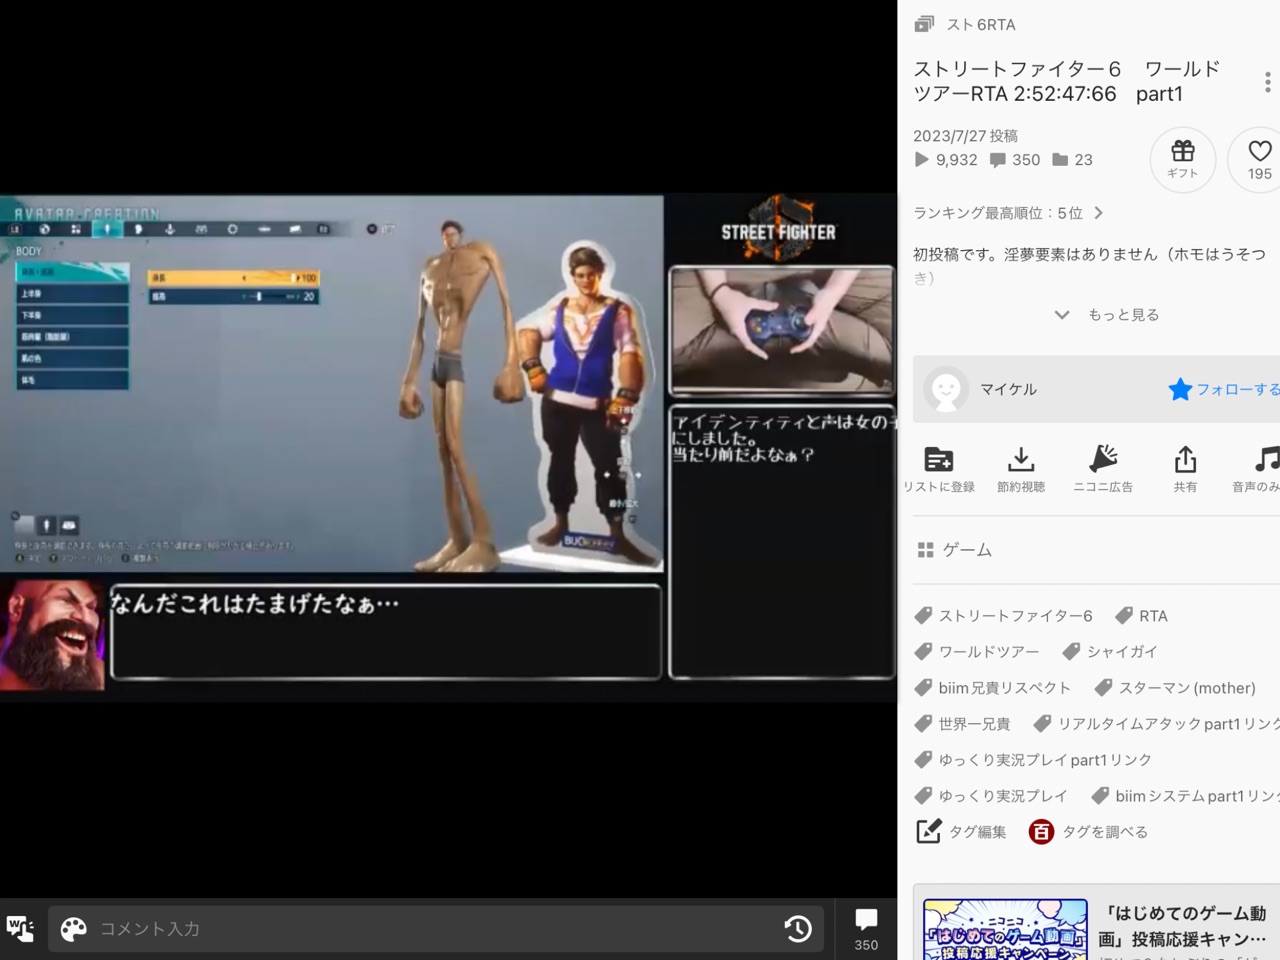1280x960 pixels.
Task: Tap the mylist folder icon showing 23
Action: [x=1060, y=159]
